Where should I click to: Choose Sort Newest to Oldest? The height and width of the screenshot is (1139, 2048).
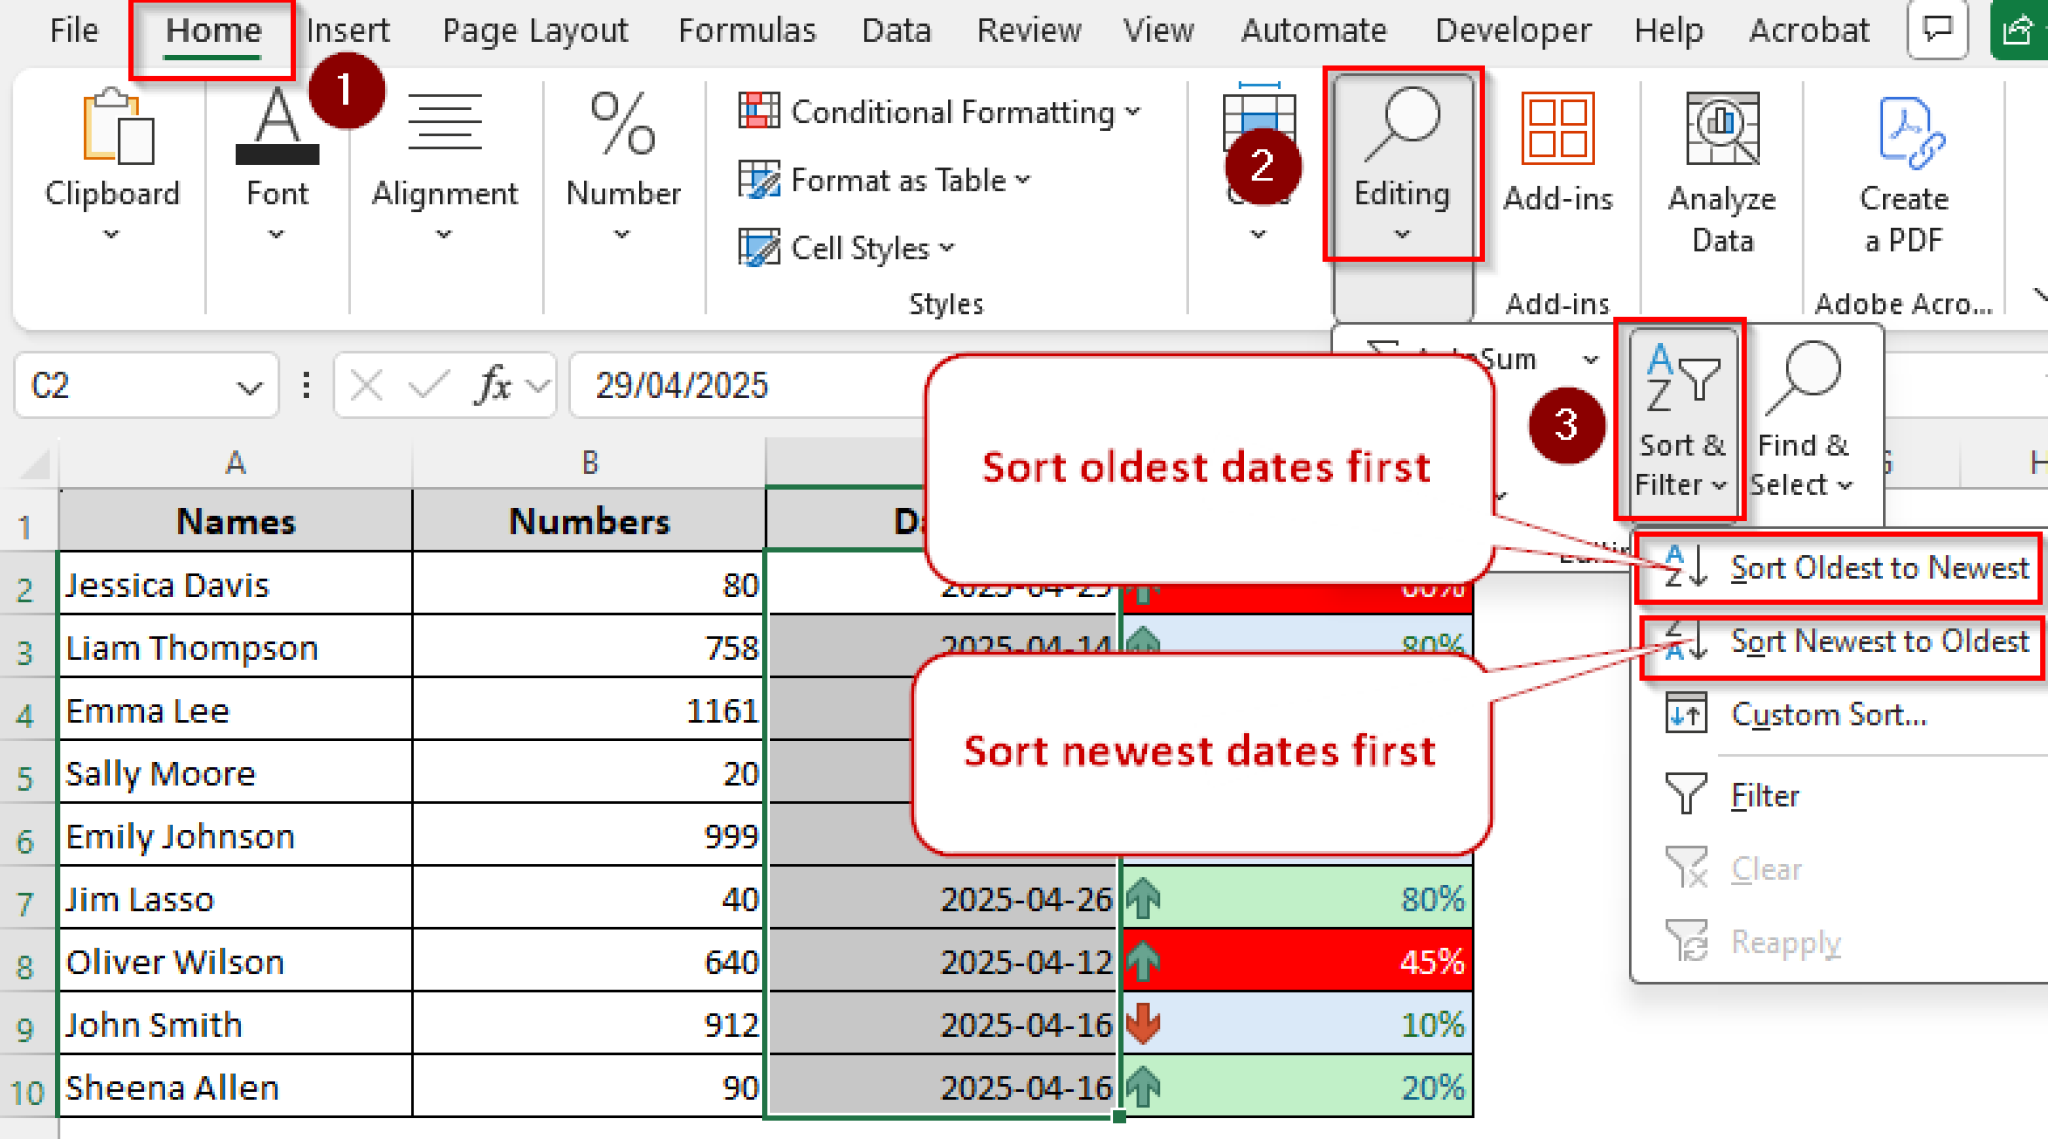(1878, 643)
